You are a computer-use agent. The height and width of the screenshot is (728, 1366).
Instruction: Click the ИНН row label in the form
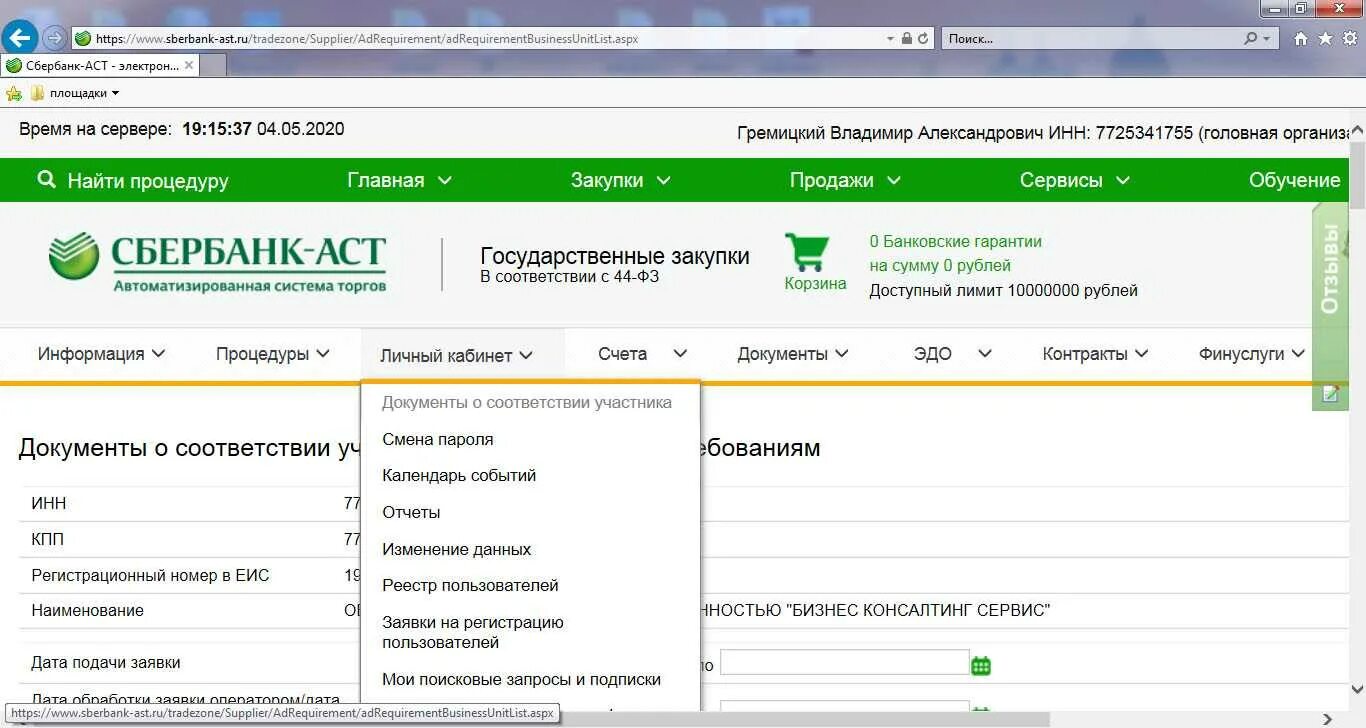point(49,504)
